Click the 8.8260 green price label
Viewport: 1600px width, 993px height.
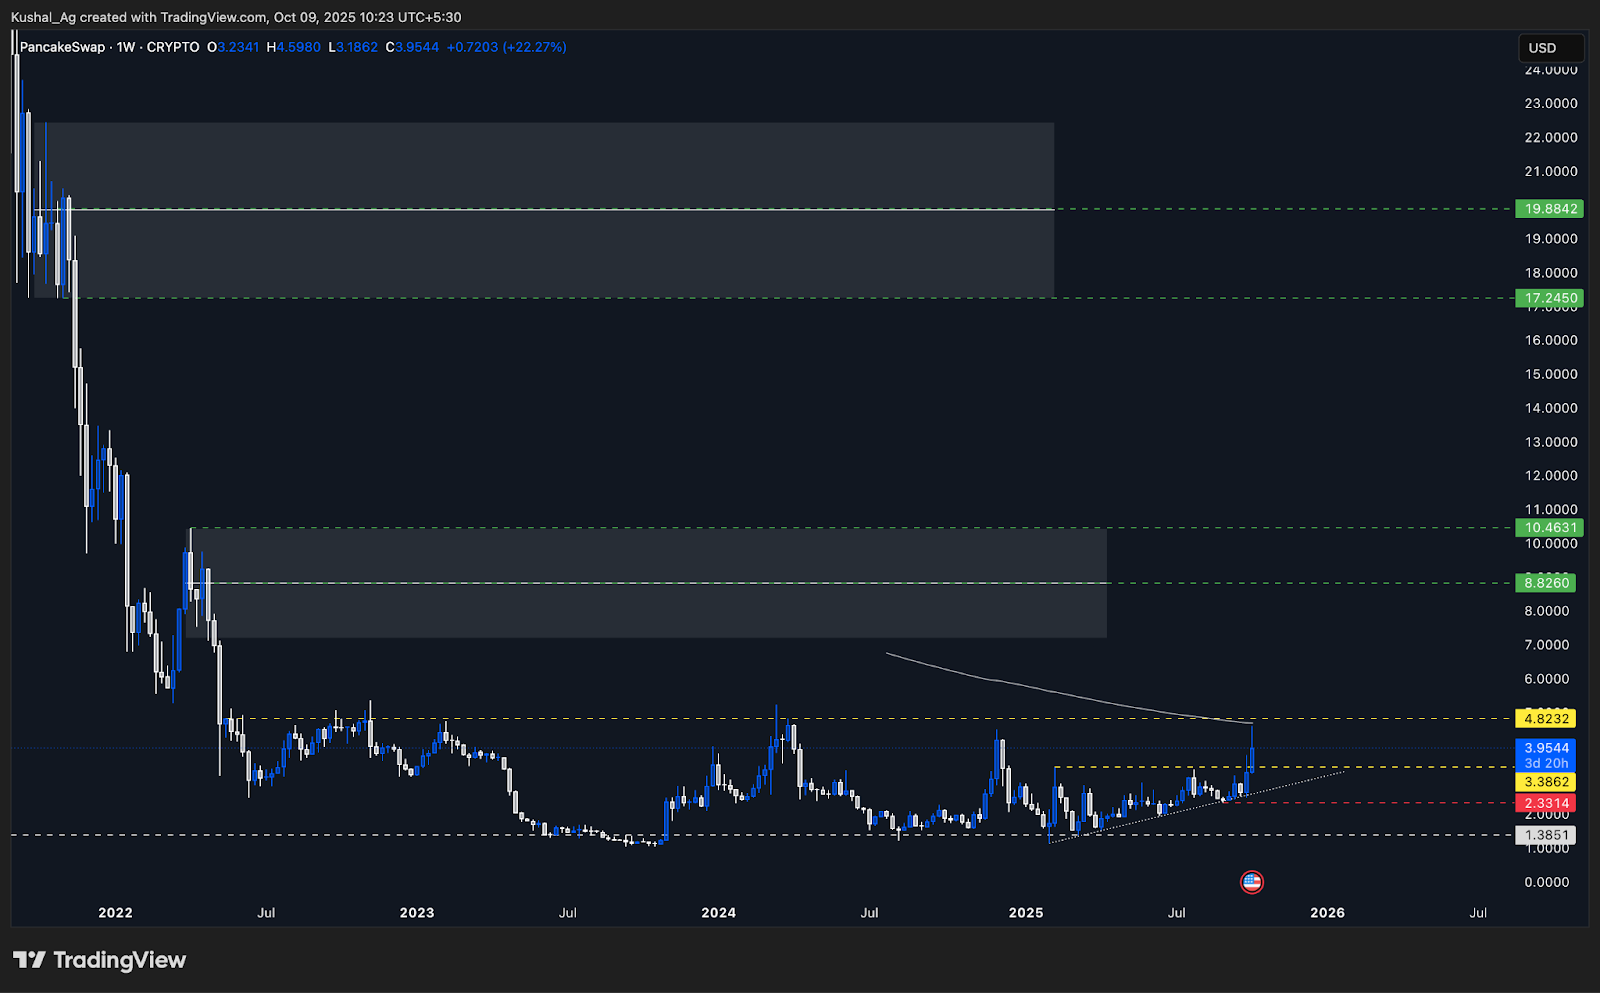(1546, 583)
